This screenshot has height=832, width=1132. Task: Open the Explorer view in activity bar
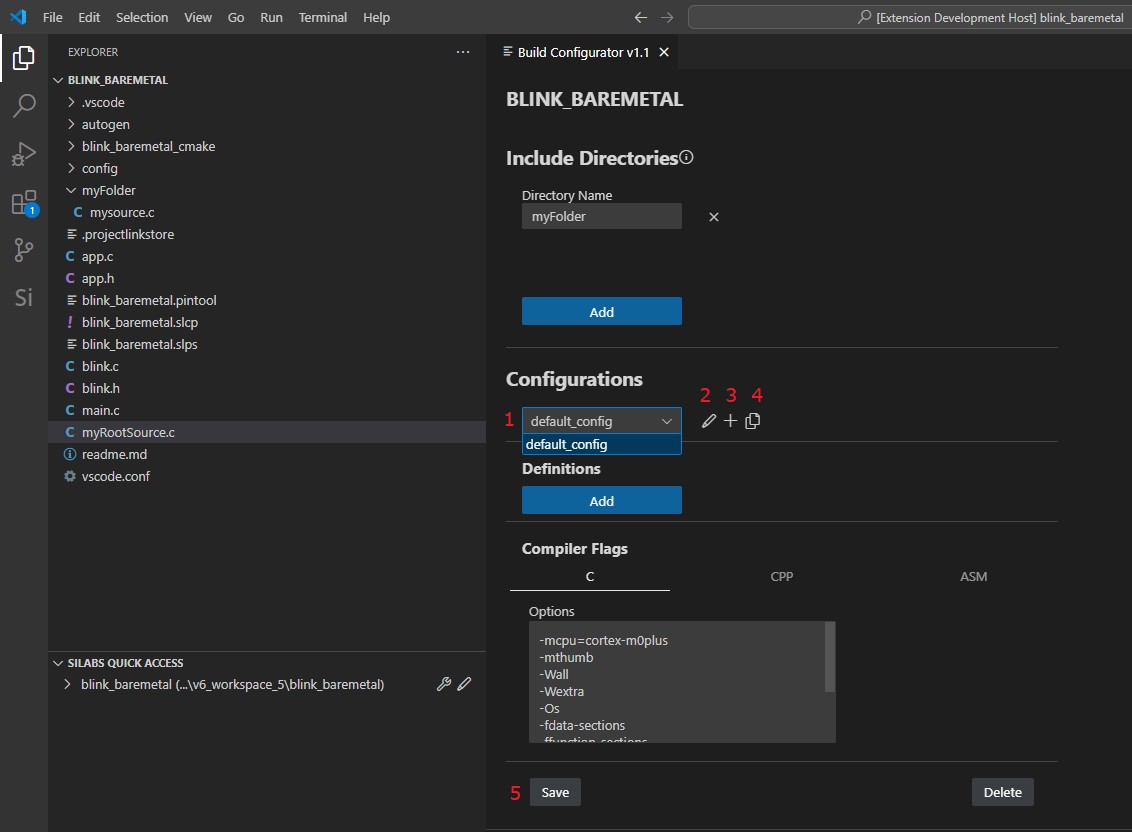tap(23, 58)
